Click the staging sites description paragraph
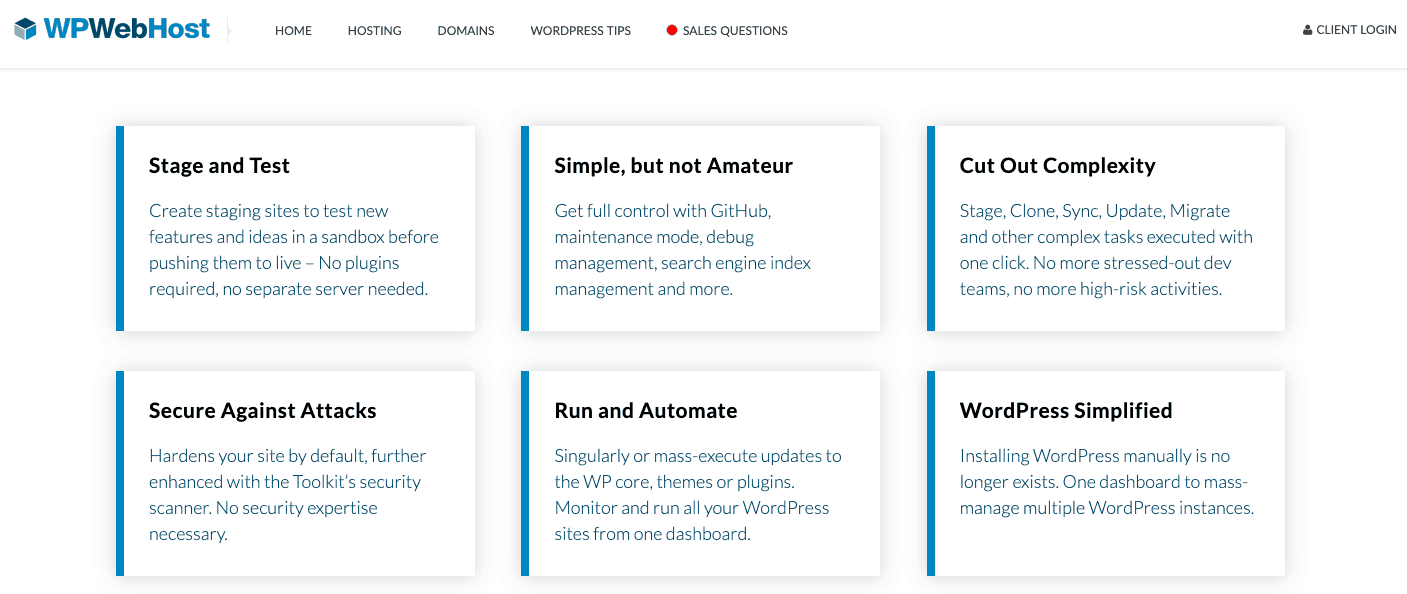This screenshot has height=594, width=1407. coord(293,250)
